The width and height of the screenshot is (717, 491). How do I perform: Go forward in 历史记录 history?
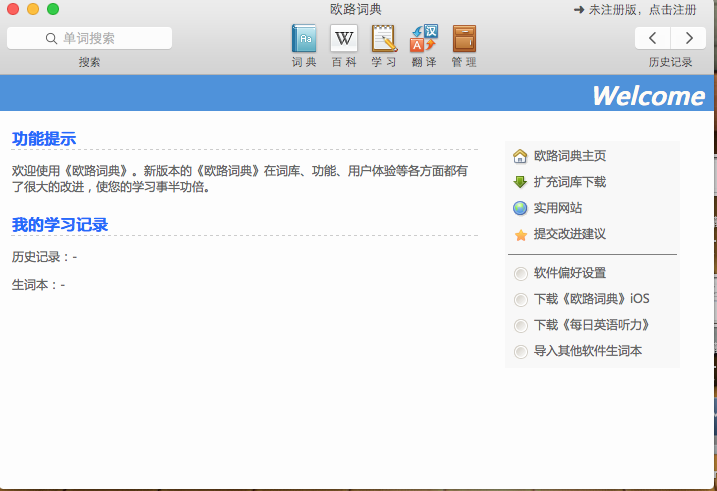(688, 38)
